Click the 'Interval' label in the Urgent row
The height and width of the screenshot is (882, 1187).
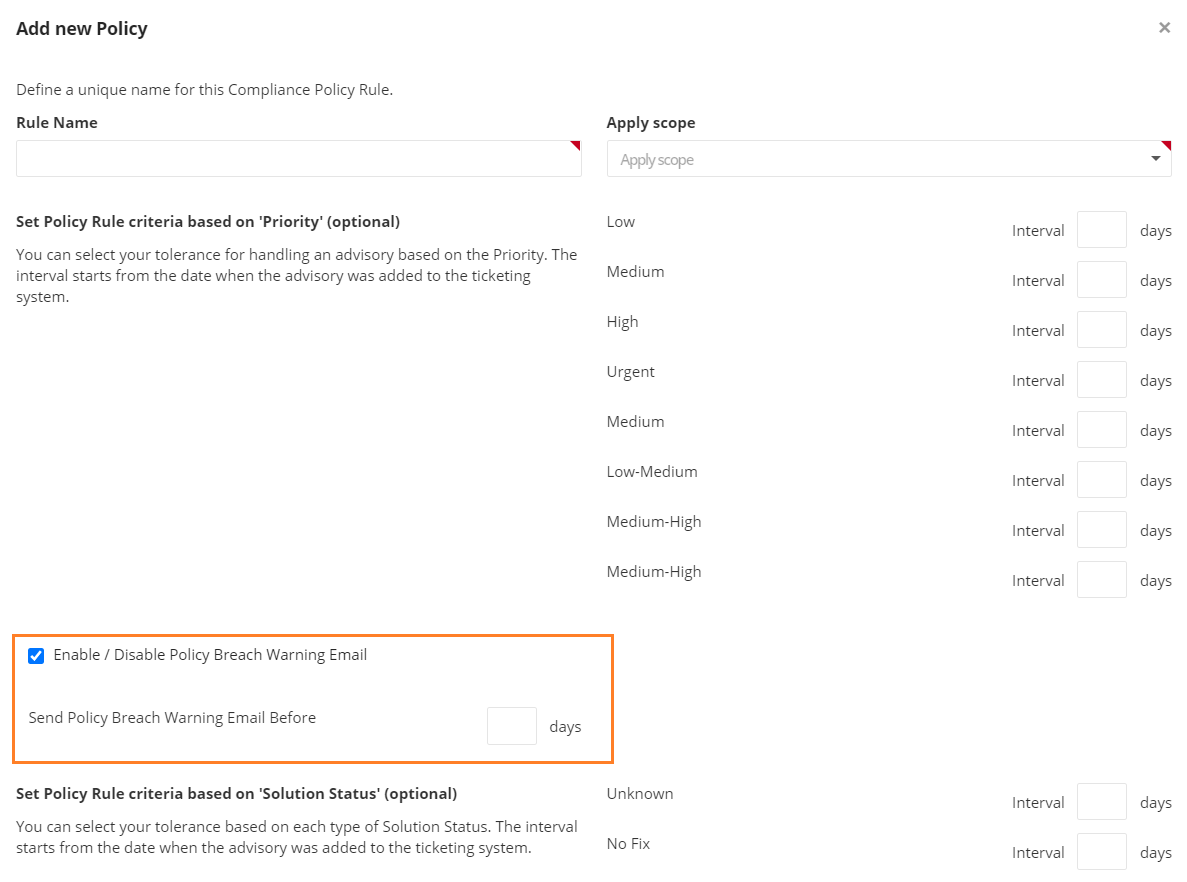pyautogui.click(x=1038, y=381)
